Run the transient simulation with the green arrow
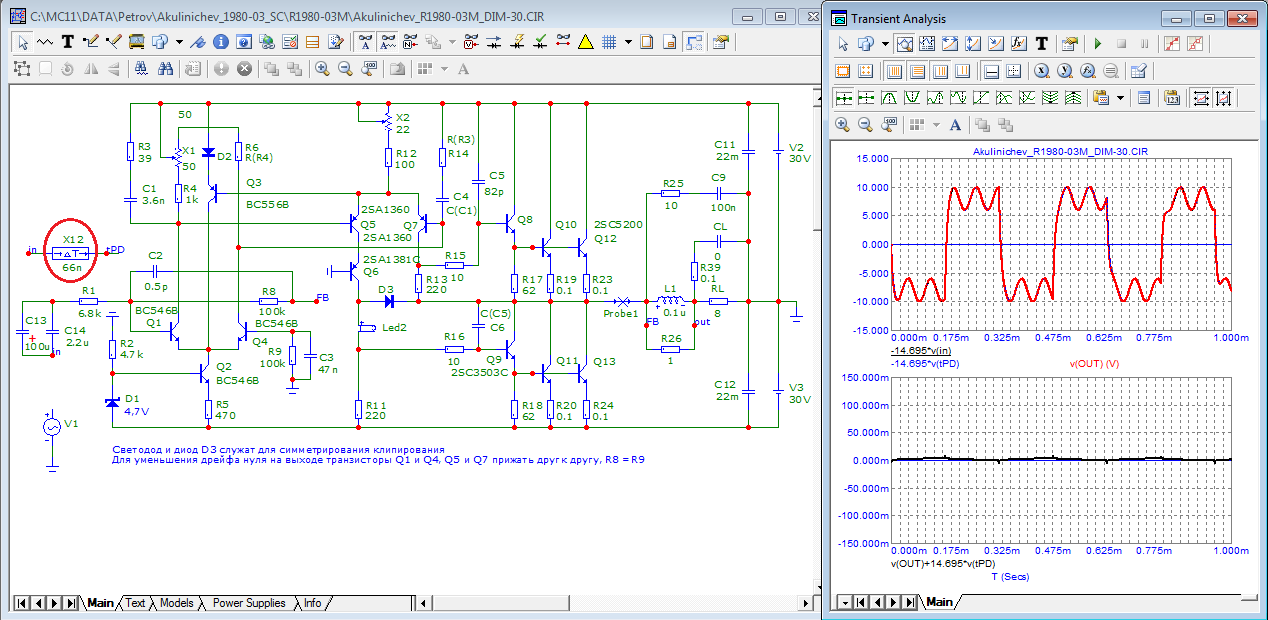Screen dimensions: 1268x620 [x=1097, y=44]
